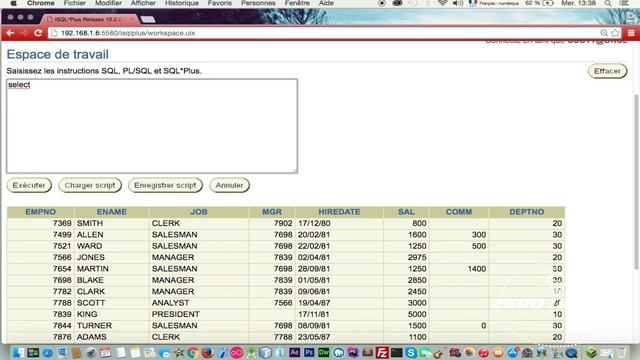Launch FileZilla from the dock
Screen dimensions: 640x360
click(382, 353)
